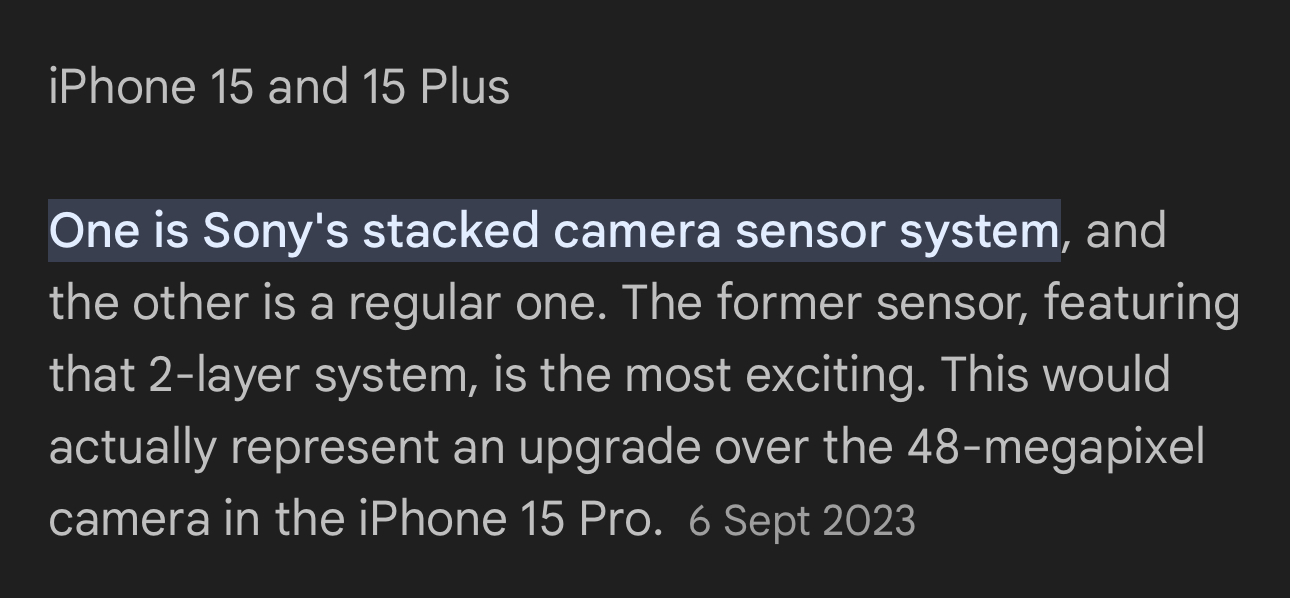The height and width of the screenshot is (598, 1290).
Task: Click the date '6 Sept 2023'
Action: pyautogui.click(x=802, y=521)
